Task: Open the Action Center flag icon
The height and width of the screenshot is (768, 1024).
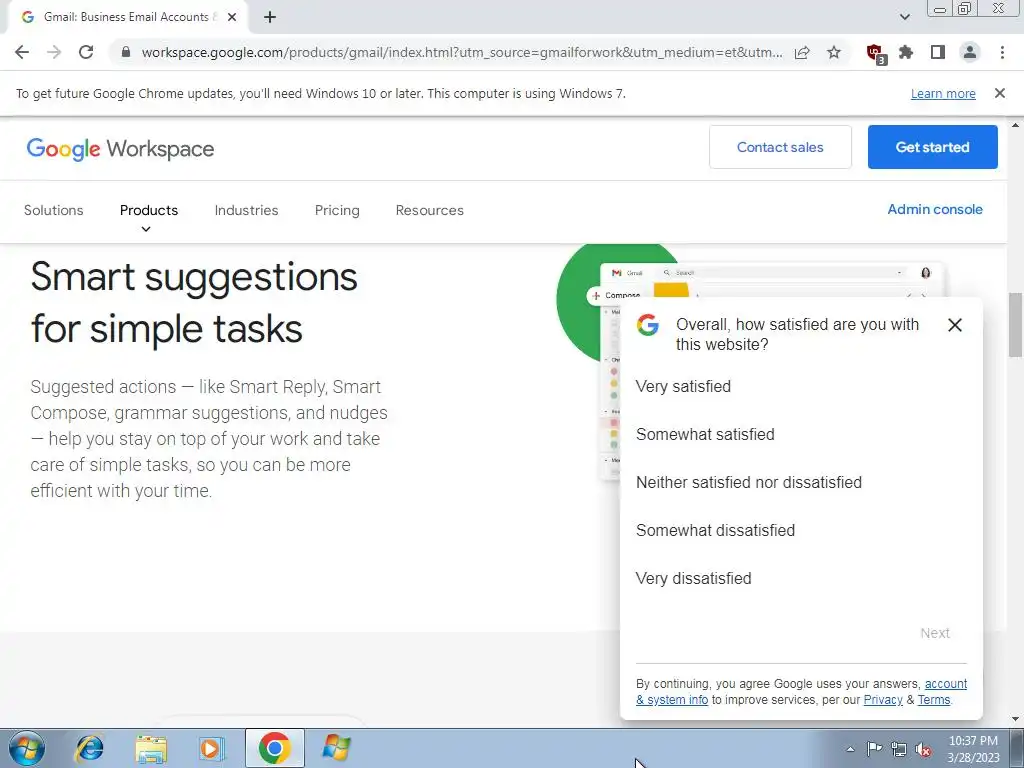Action: click(874, 749)
